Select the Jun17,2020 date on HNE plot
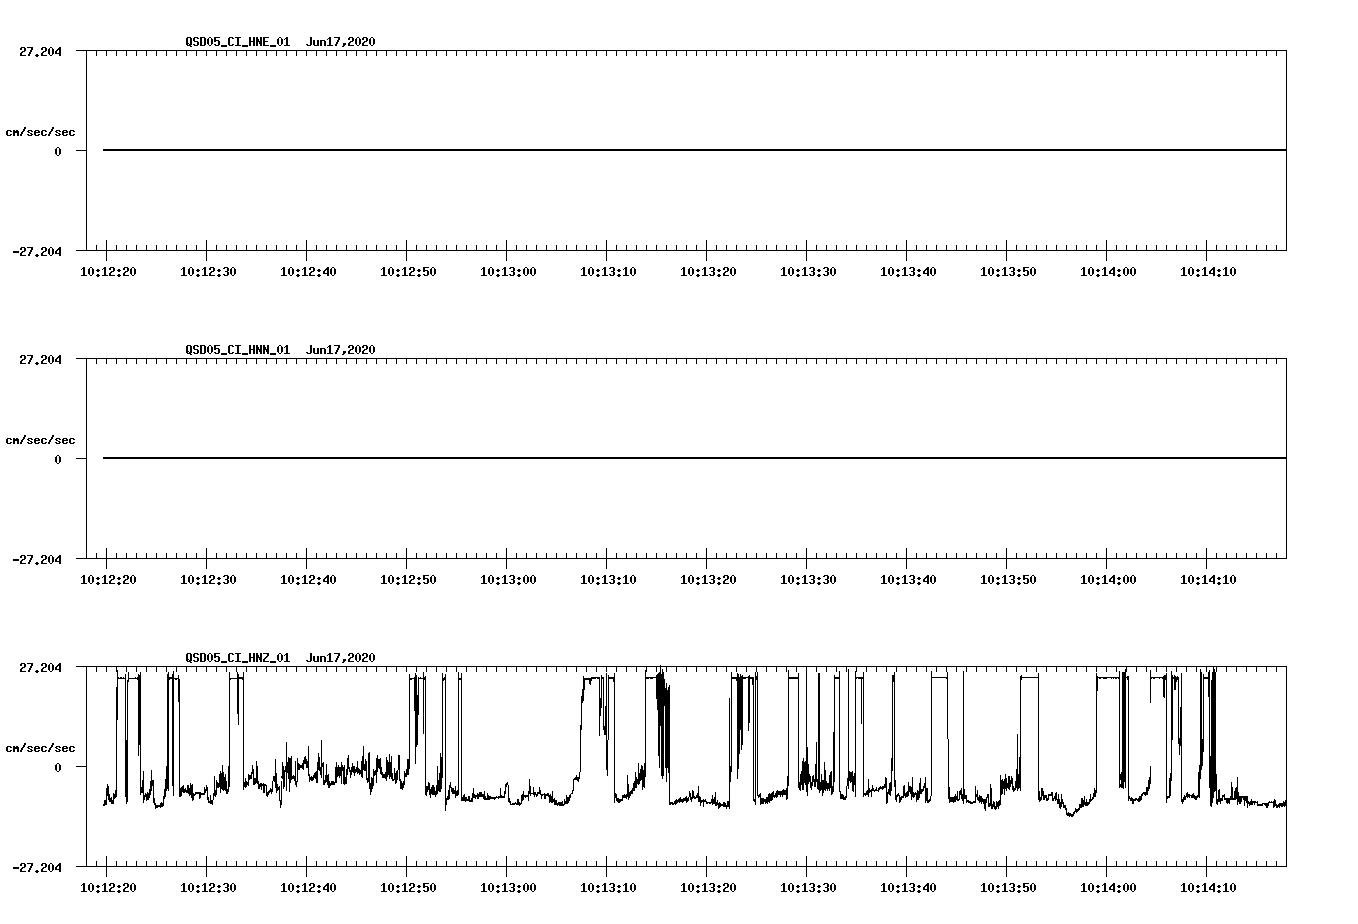This screenshot has height=924, width=1358. click(341, 42)
